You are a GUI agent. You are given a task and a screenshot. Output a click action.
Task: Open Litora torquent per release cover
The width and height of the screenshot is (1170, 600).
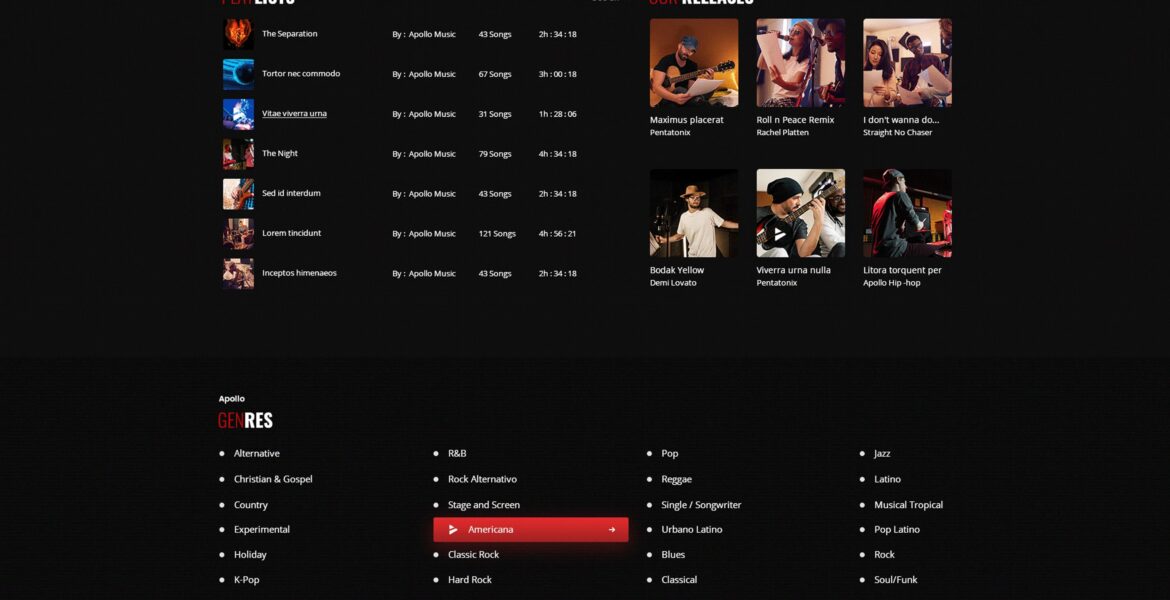pyautogui.click(x=907, y=213)
